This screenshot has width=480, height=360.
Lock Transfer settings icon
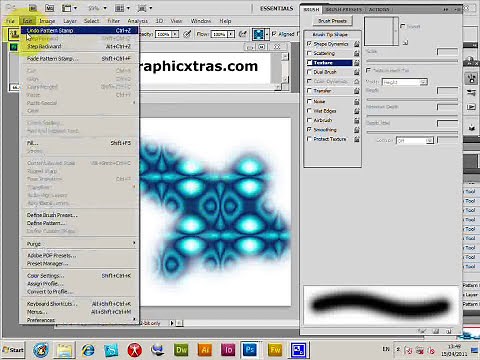pyautogui.click(x=357, y=90)
